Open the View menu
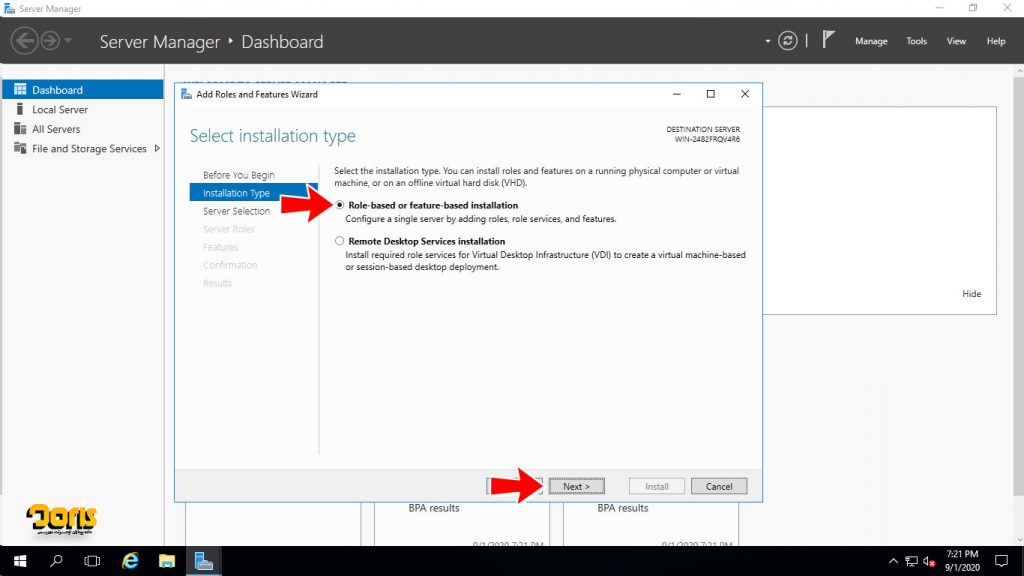Image resolution: width=1024 pixels, height=576 pixels. 956,40
